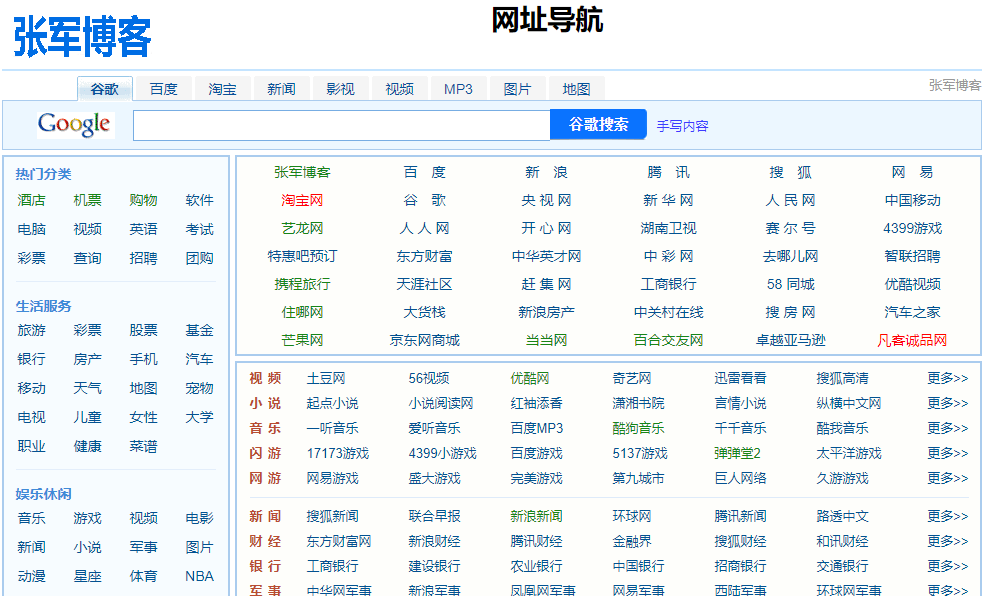Visit the 搜 狐 portal link
Viewport: 984px width, 596px height.
(x=791, y=172)
